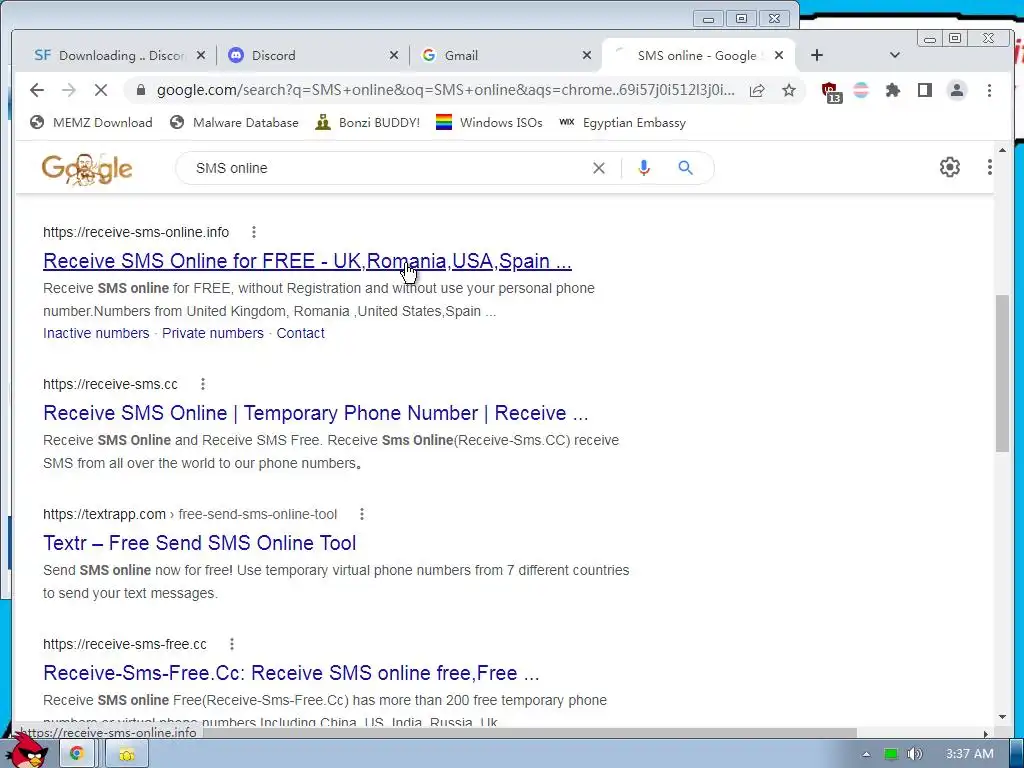Open the yellow folder taskbar item
Screen dimensions: 1024x768
pyautogui.click(x=127, y=754)
